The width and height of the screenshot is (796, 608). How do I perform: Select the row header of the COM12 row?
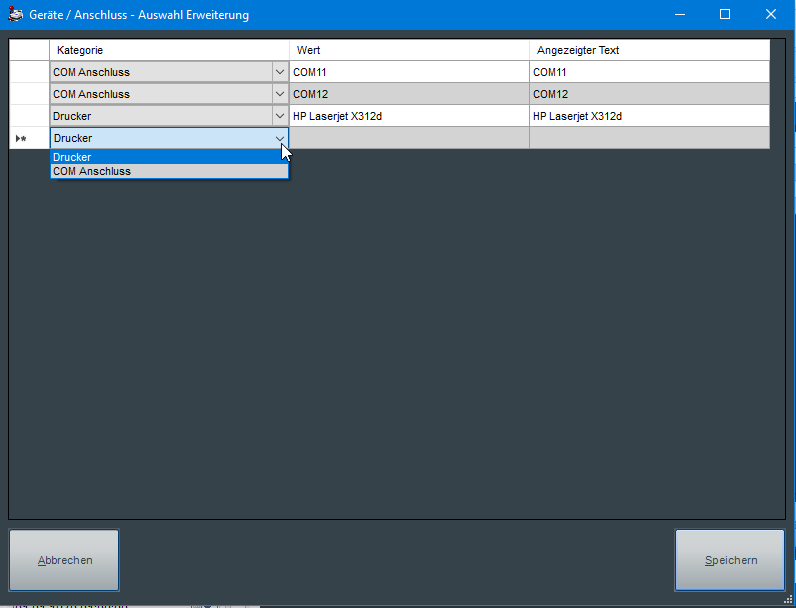pos(29,94)
